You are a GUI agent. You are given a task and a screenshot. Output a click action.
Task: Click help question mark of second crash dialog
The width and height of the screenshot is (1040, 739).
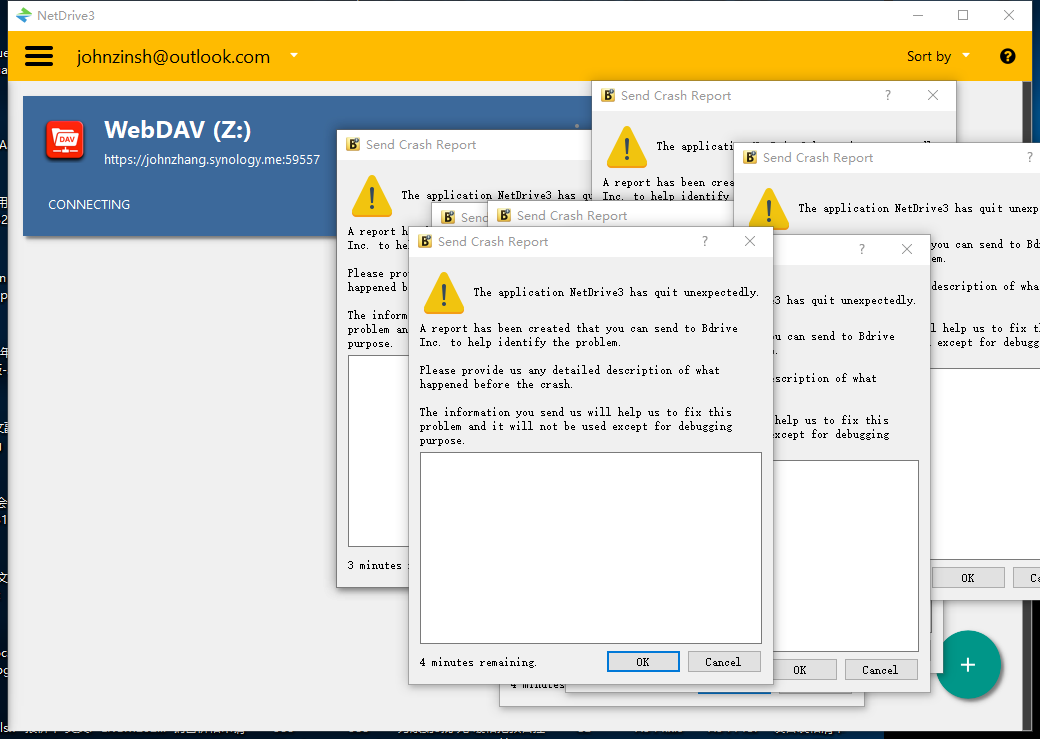pyautogui.click(x=862, y=249)
